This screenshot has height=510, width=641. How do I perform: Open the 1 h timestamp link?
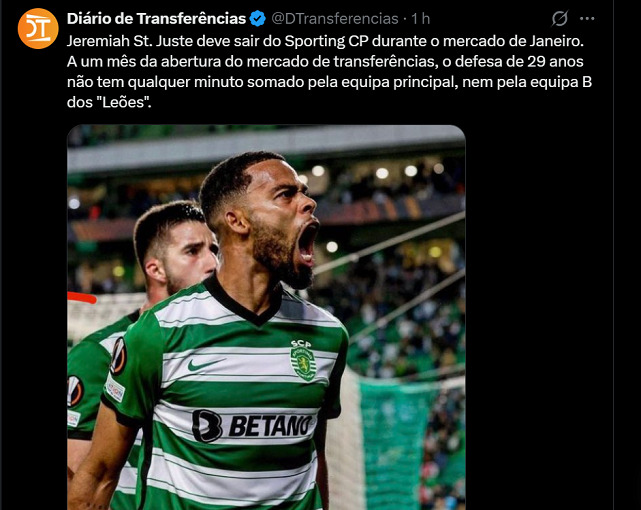(x=421, y=19)
